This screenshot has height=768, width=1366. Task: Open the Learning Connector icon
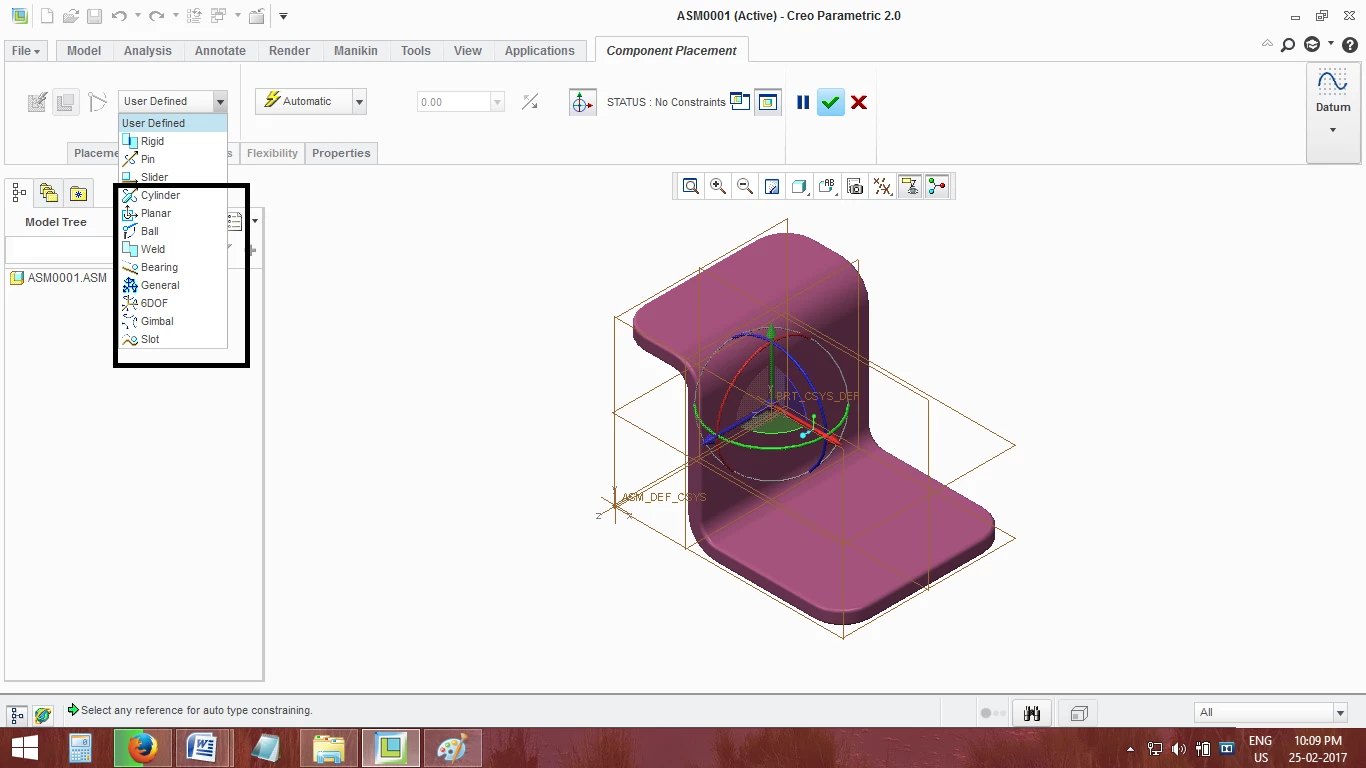(x=1312, y=44)
